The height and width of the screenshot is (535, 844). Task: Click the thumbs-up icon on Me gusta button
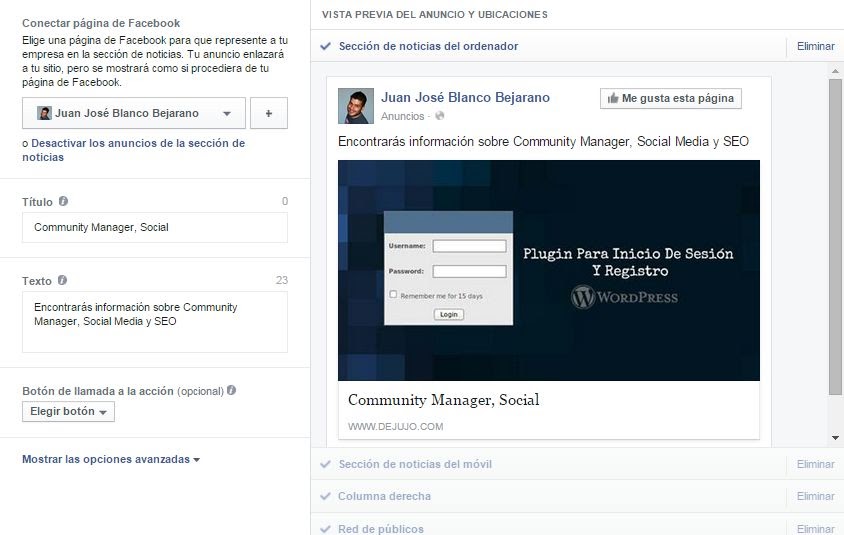613,98
